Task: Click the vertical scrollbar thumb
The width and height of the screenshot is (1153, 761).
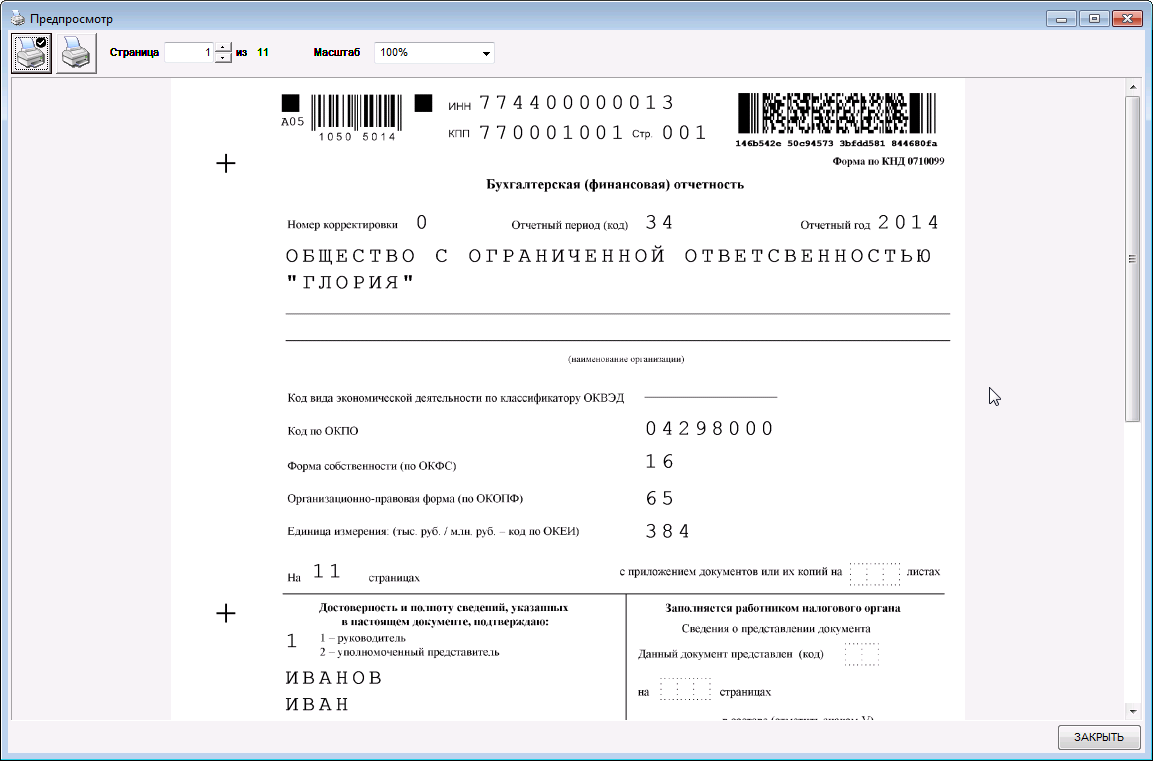Action: tap(1132, 259)
